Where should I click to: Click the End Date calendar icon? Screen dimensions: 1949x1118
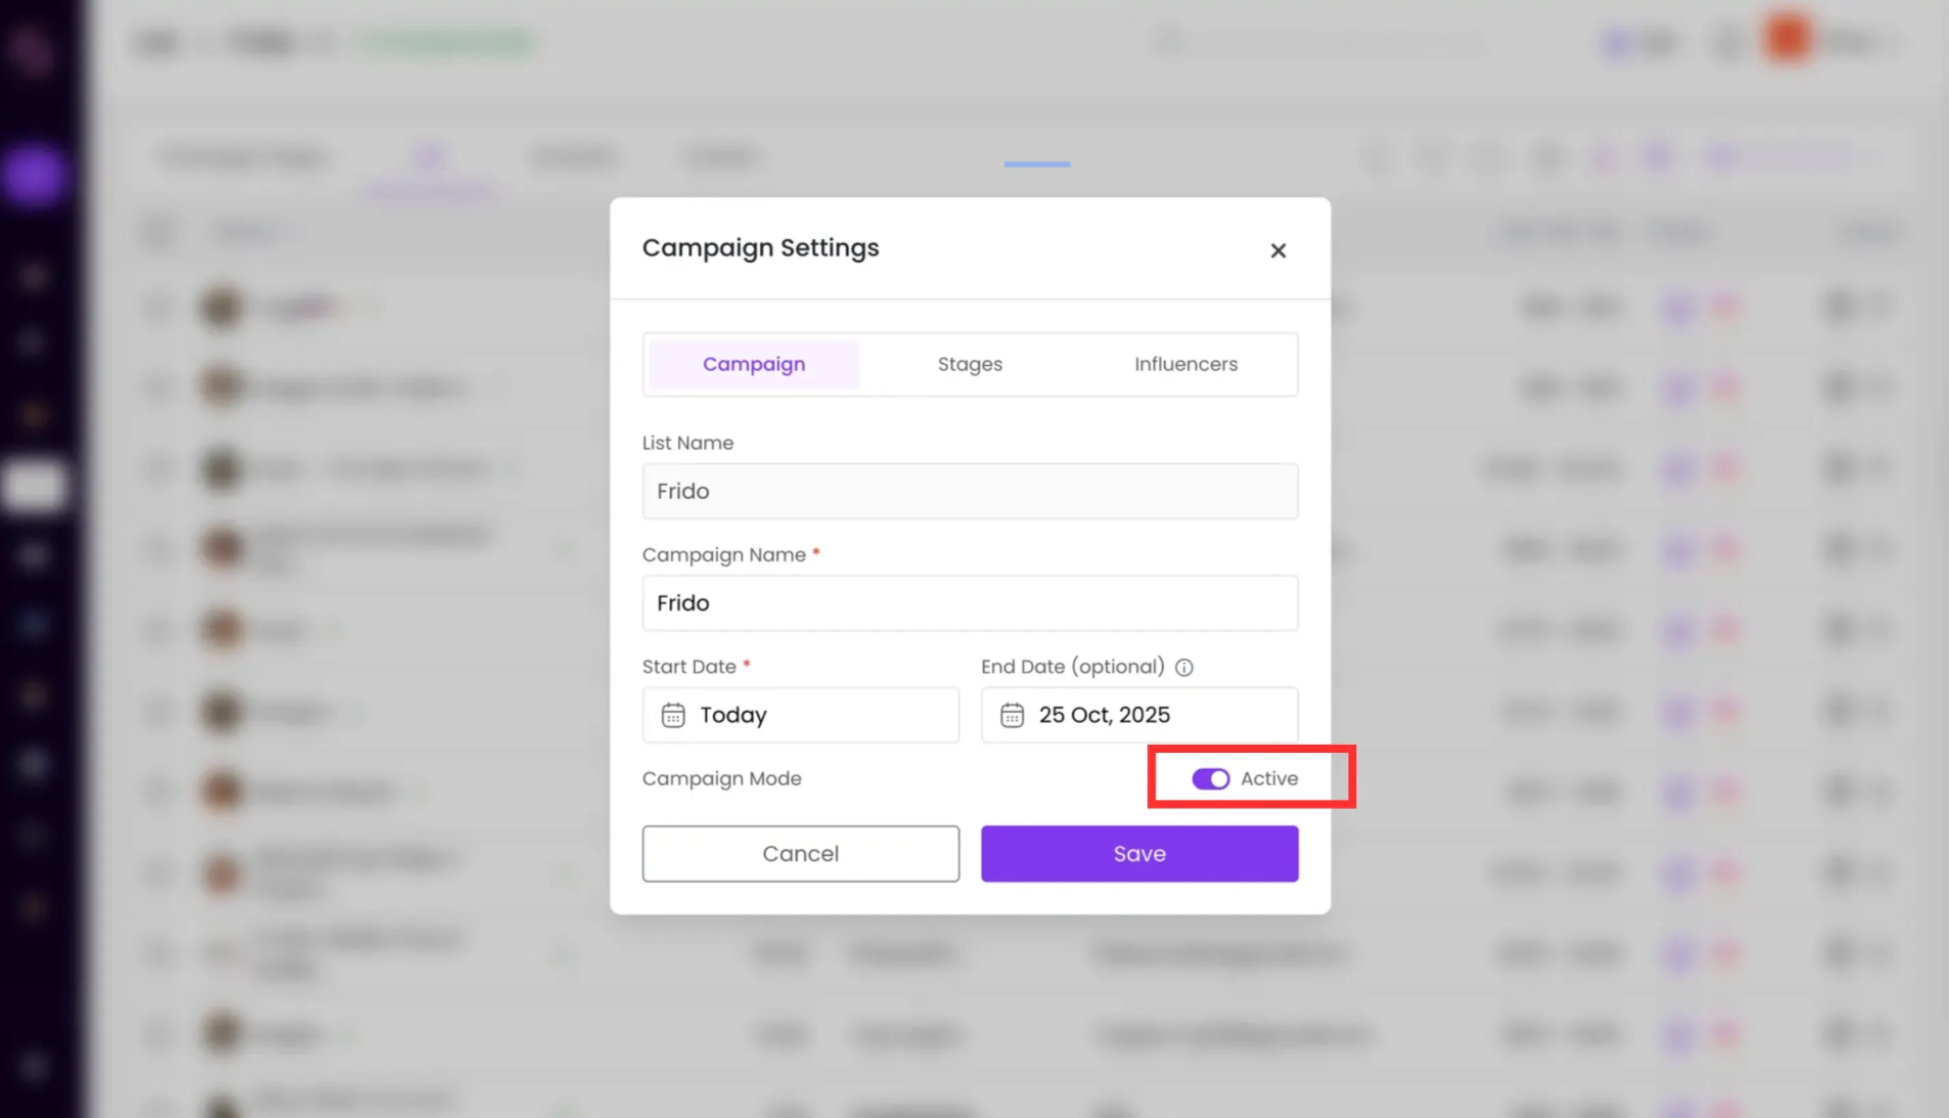tap(1011, 715)
